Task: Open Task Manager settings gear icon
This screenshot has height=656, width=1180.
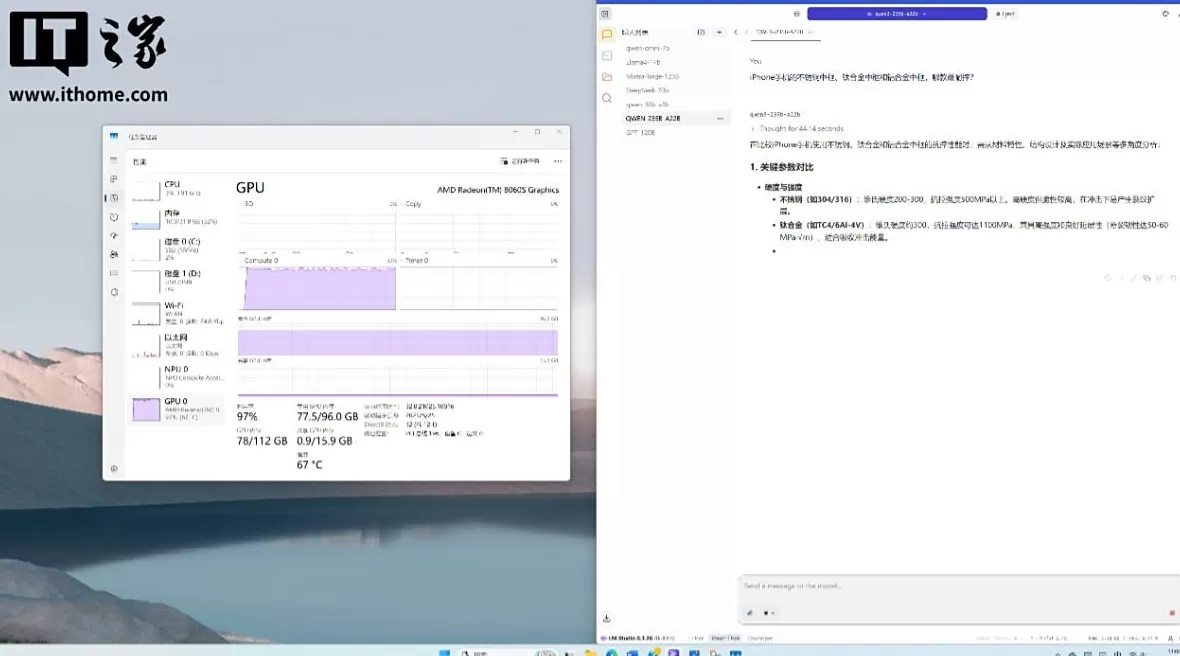Action: coord(114,468)
